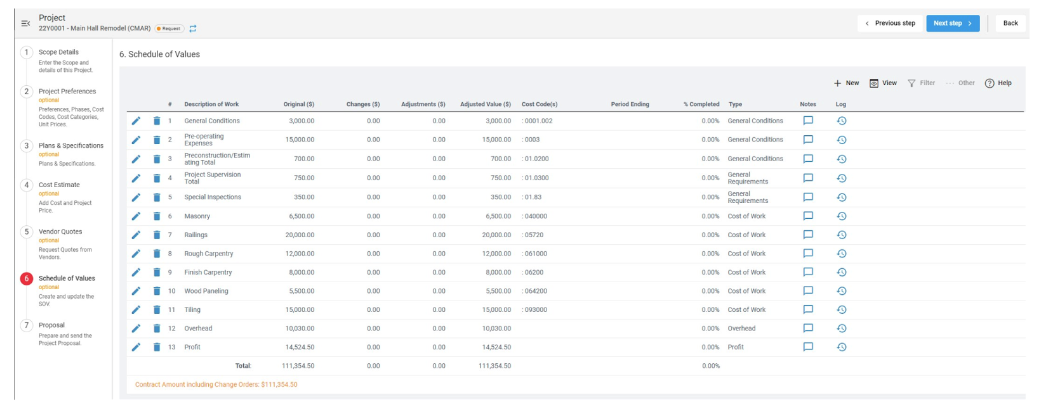
Task: Delete the Overhead row
Action: pyautogui.click(x=157, y=329)
